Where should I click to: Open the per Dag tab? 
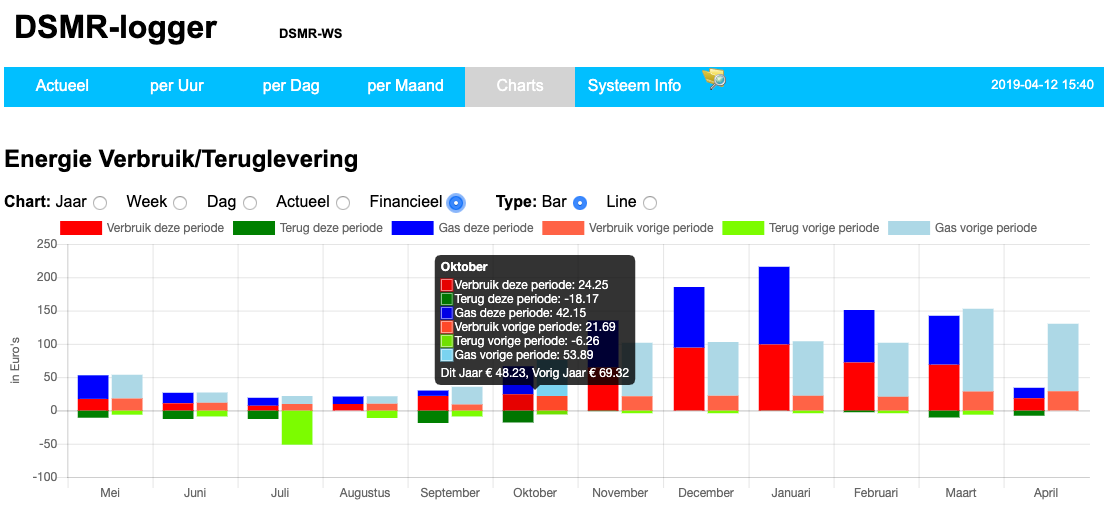pyautogui.click(x=291, y=86)
